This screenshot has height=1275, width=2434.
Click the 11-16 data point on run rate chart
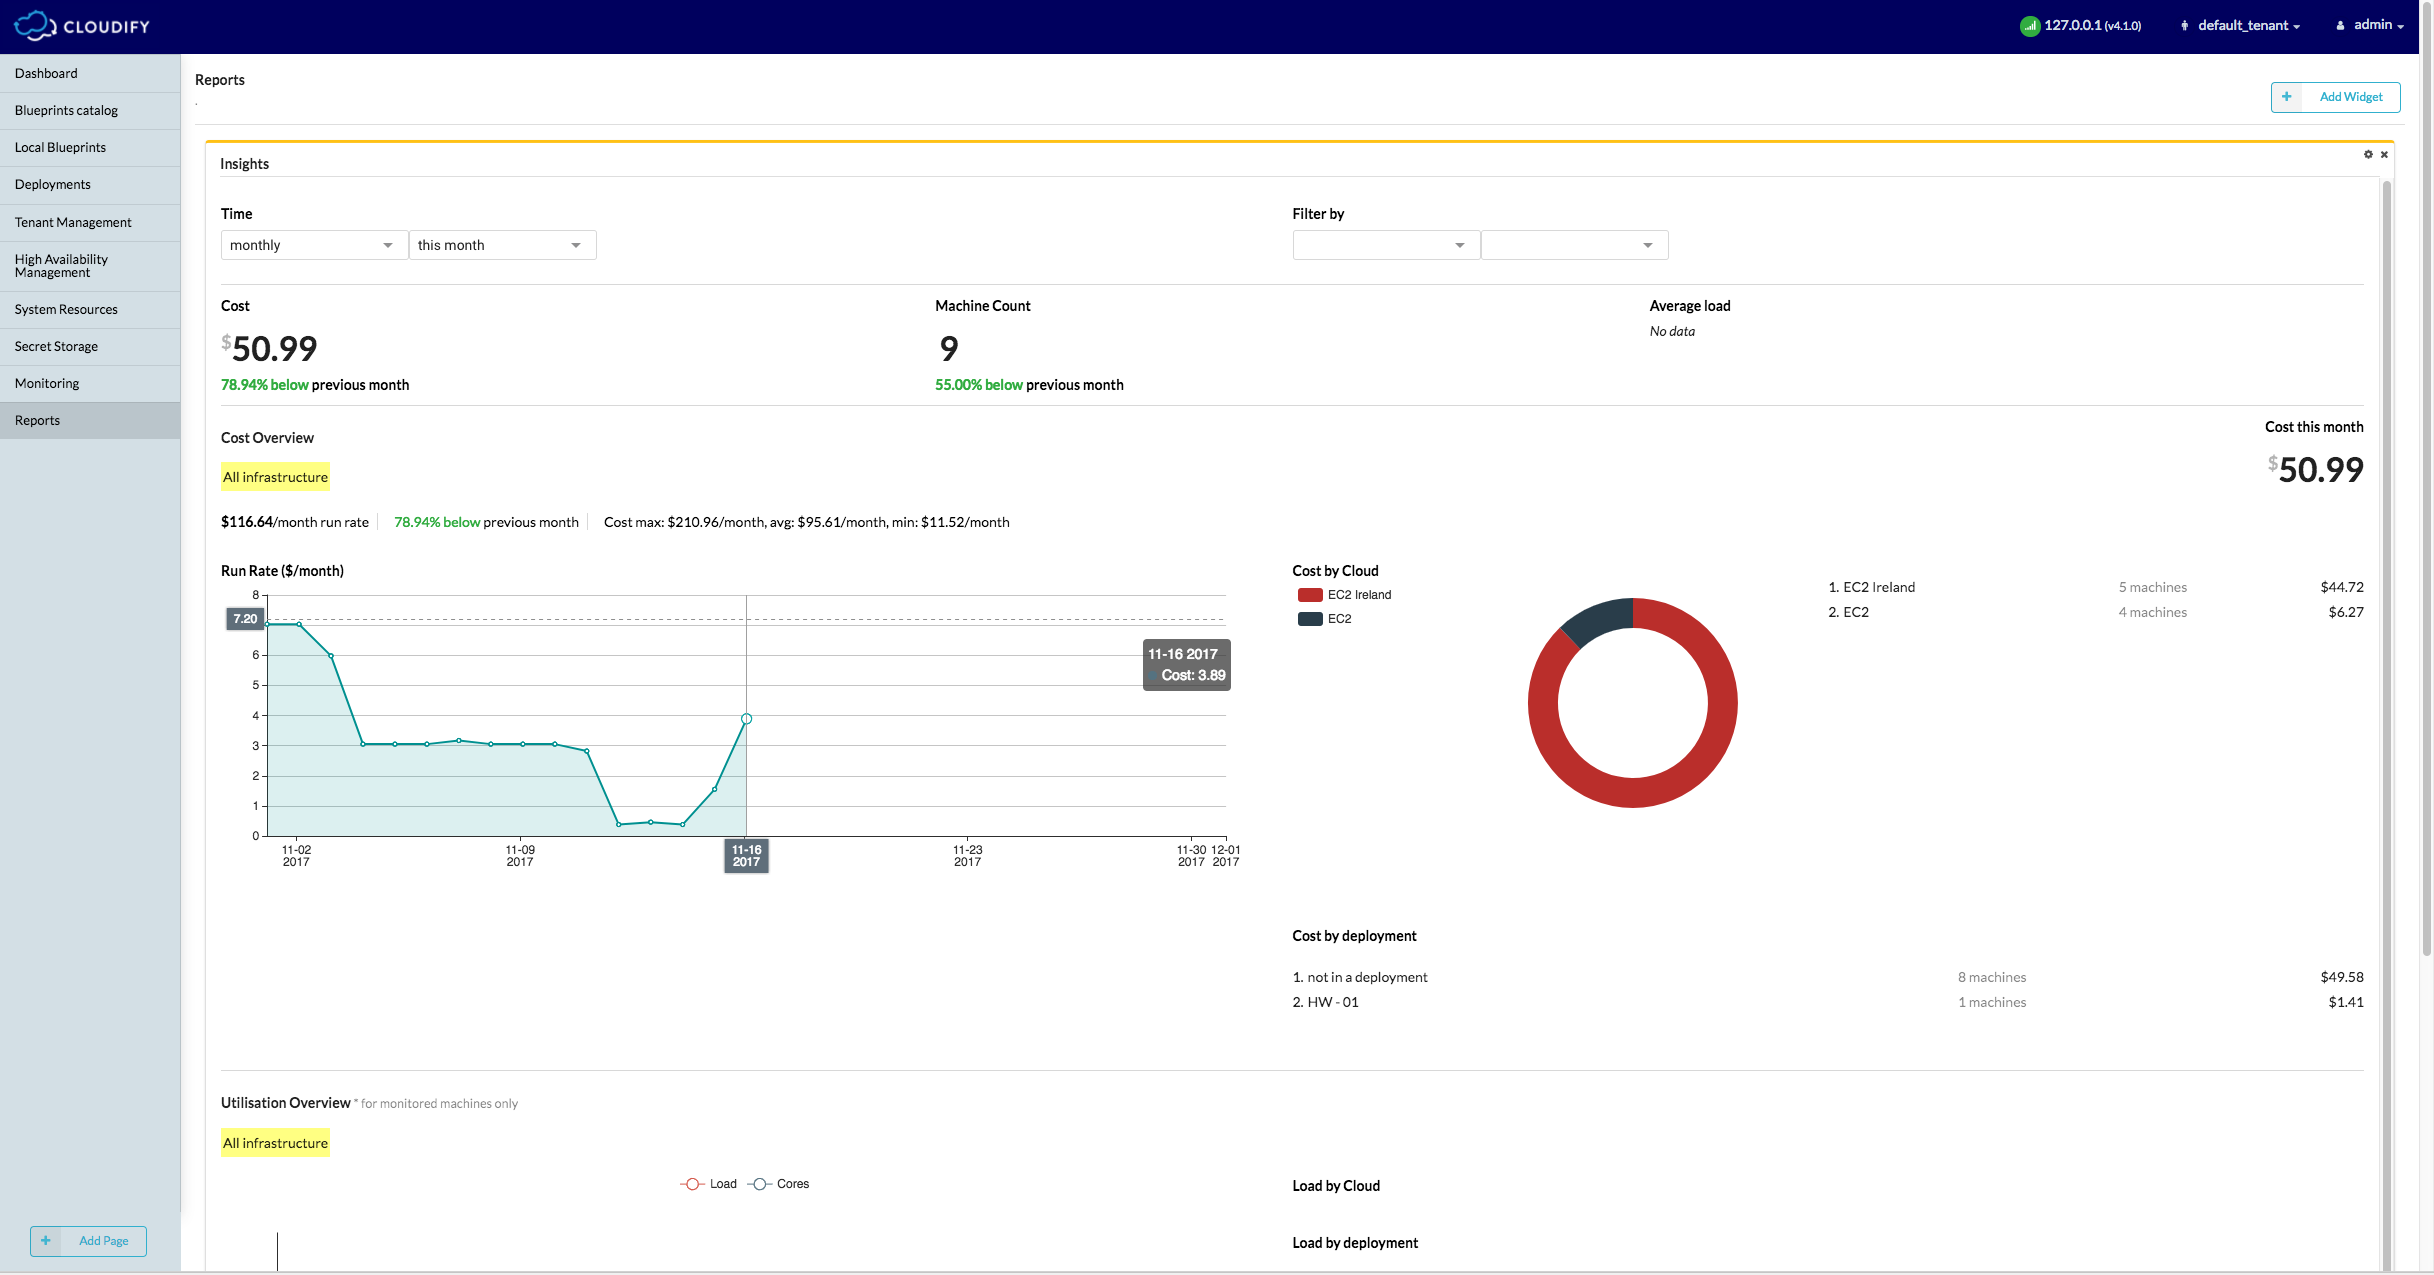click(746, 719)
